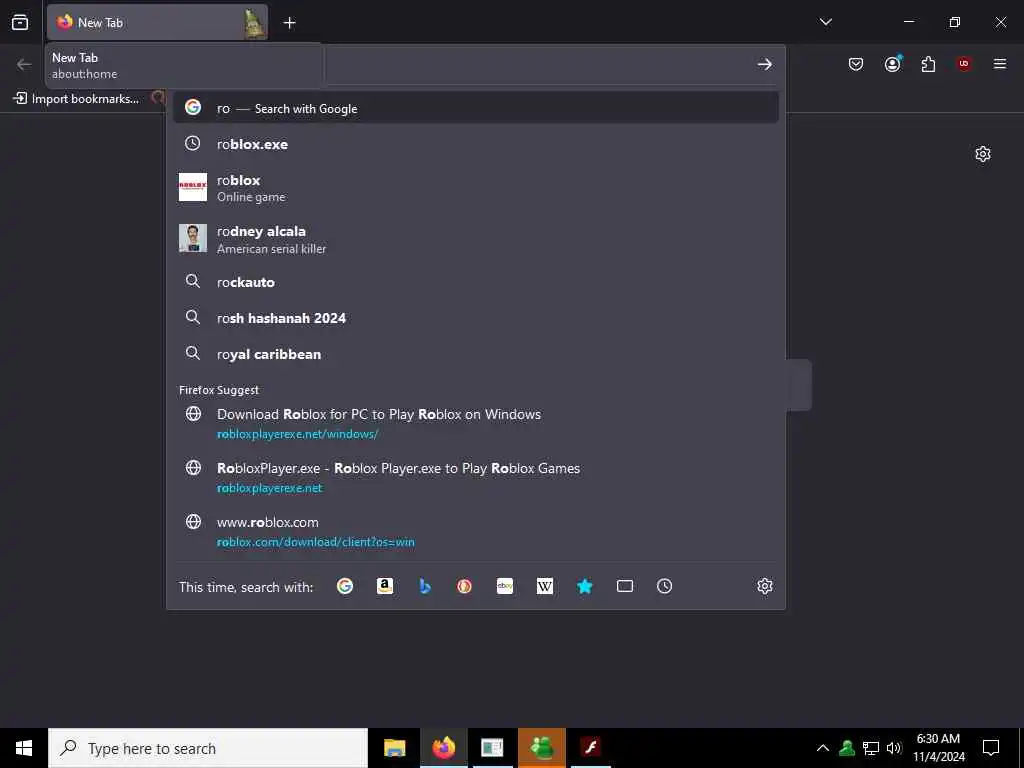Open the volume control in system tray

894,748
